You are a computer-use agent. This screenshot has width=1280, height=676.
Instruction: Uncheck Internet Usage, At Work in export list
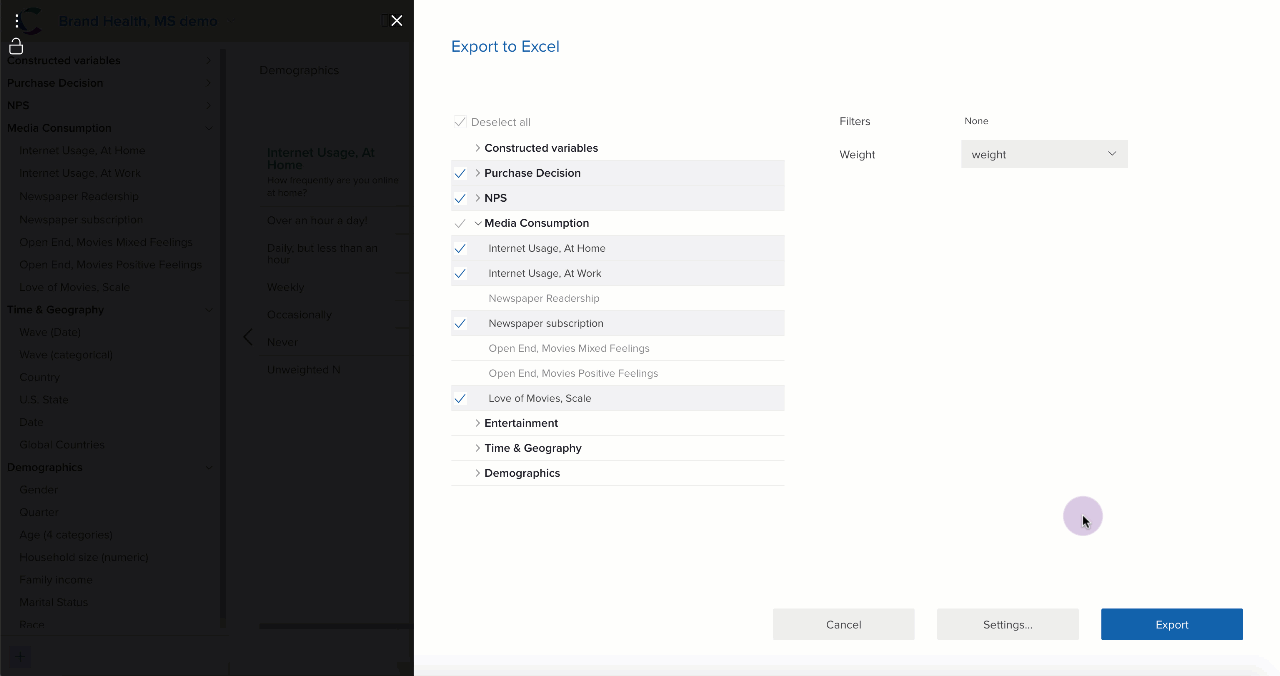(x=460, y=273)
